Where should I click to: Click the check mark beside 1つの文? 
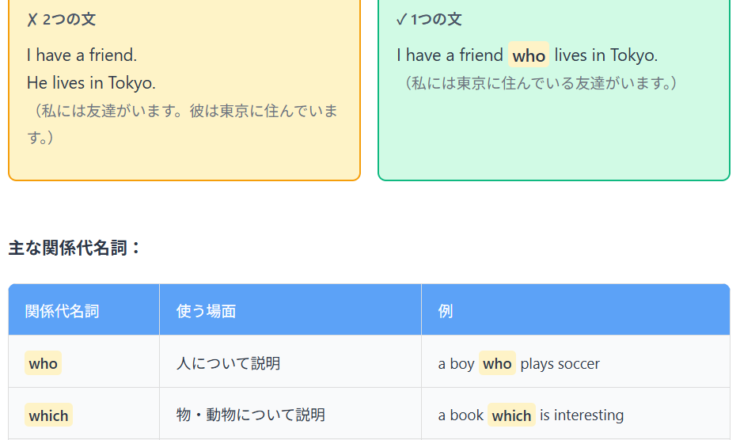click(401, 20)
